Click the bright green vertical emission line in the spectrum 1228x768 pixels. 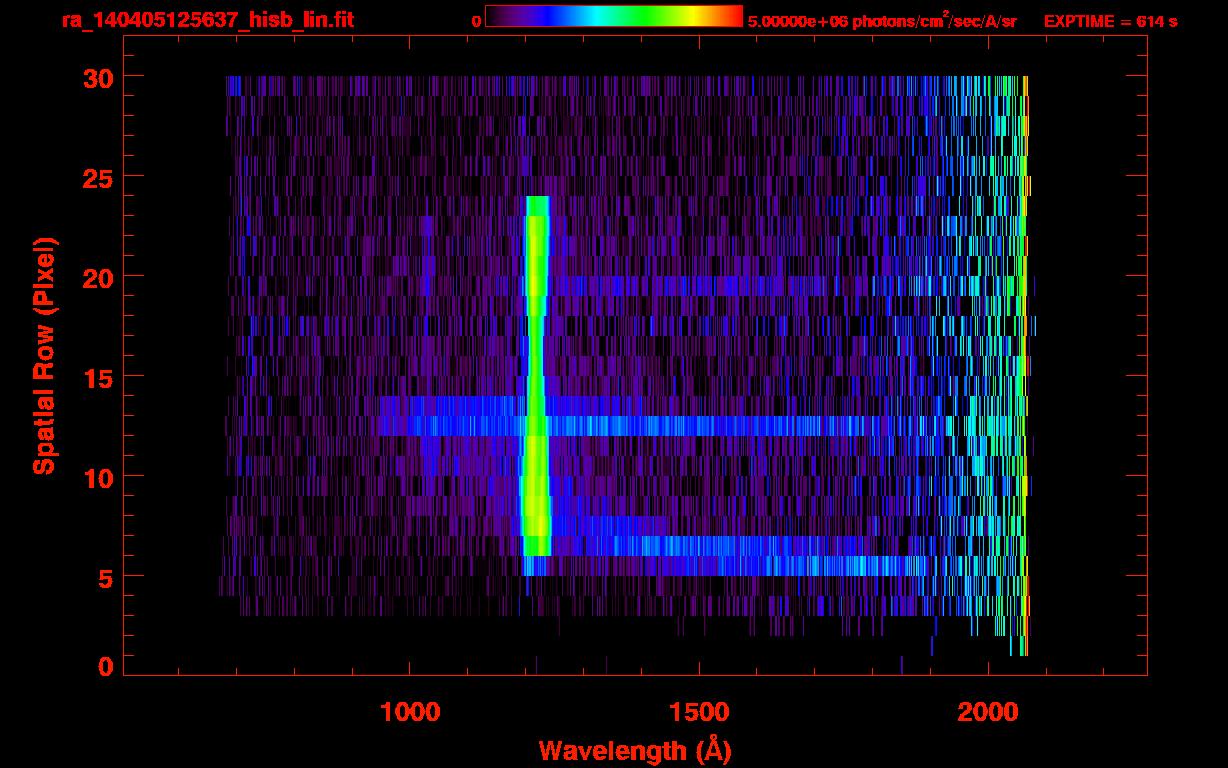click(x=536, y=375)
